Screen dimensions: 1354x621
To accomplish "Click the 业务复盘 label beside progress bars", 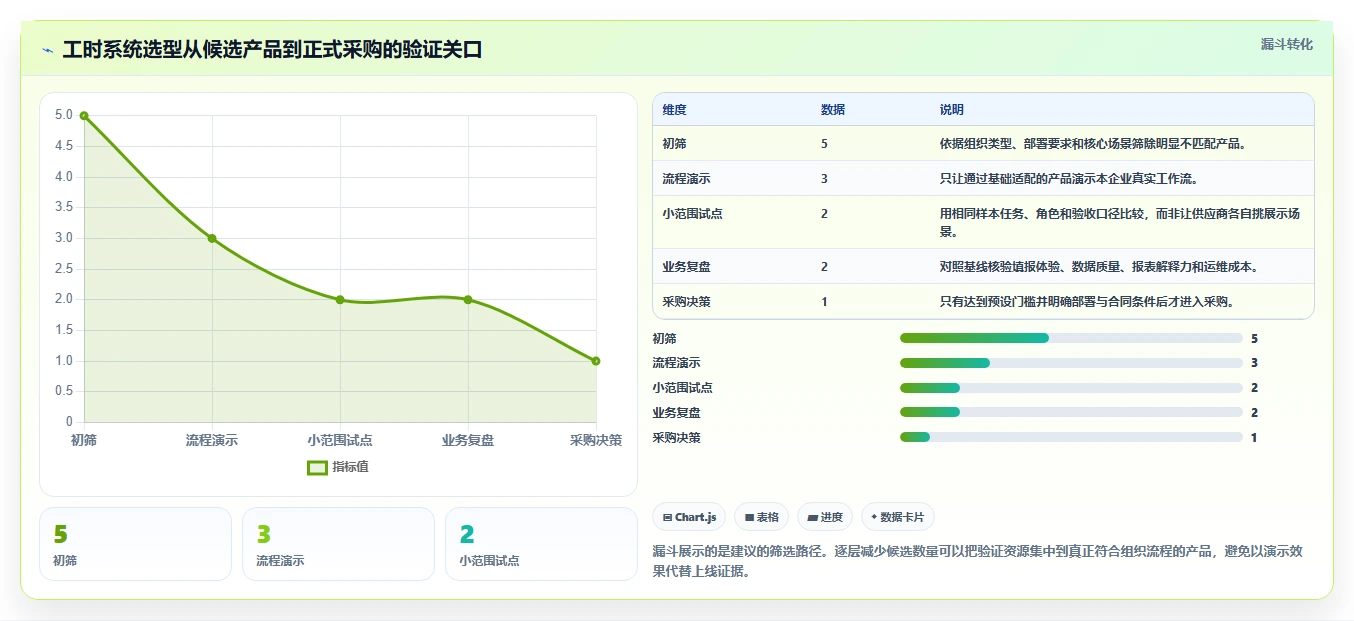I will pyautogui.click(x=676, y=412).
